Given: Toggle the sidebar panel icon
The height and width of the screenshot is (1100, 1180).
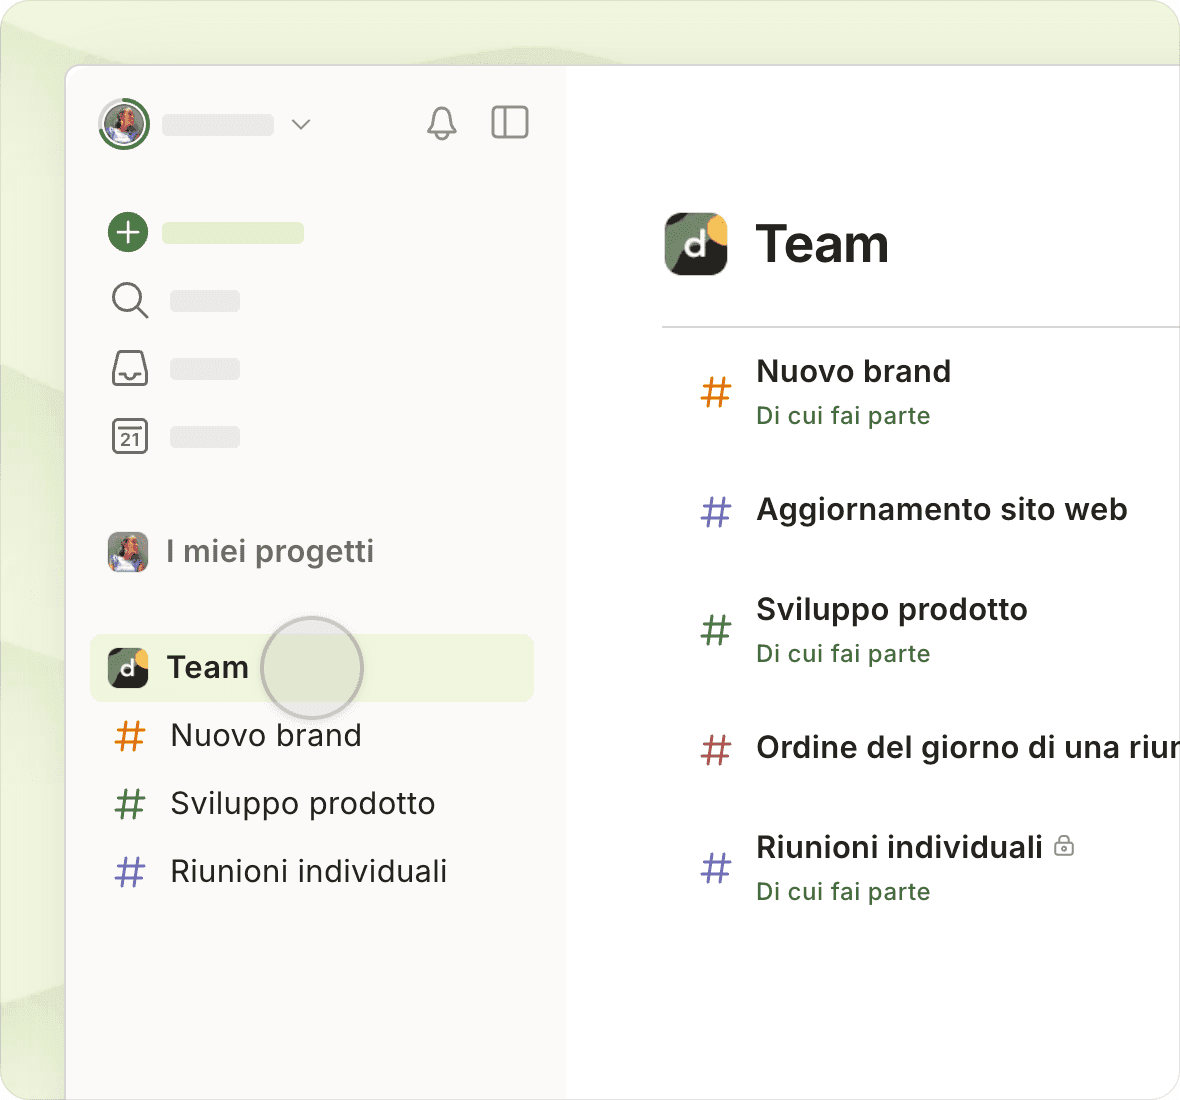Looking at the screenshot, I should (x=510, y=122).
